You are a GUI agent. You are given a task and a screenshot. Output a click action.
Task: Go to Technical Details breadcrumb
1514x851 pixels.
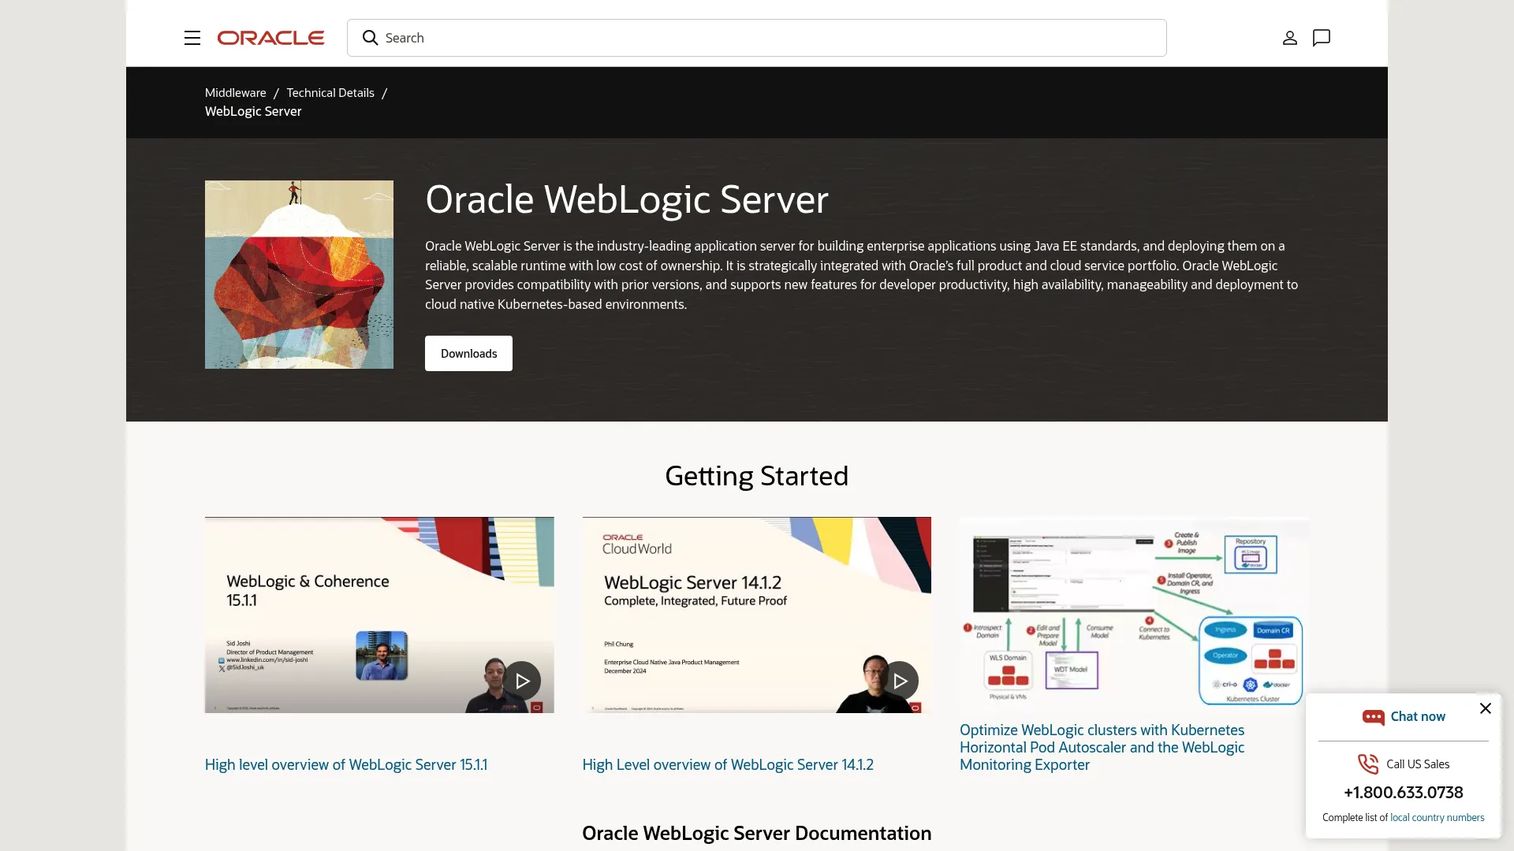click(330, 93)
